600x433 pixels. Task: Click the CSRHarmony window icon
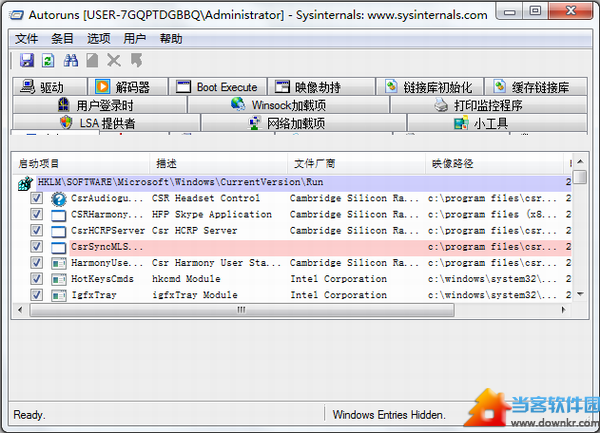point(59,215)
